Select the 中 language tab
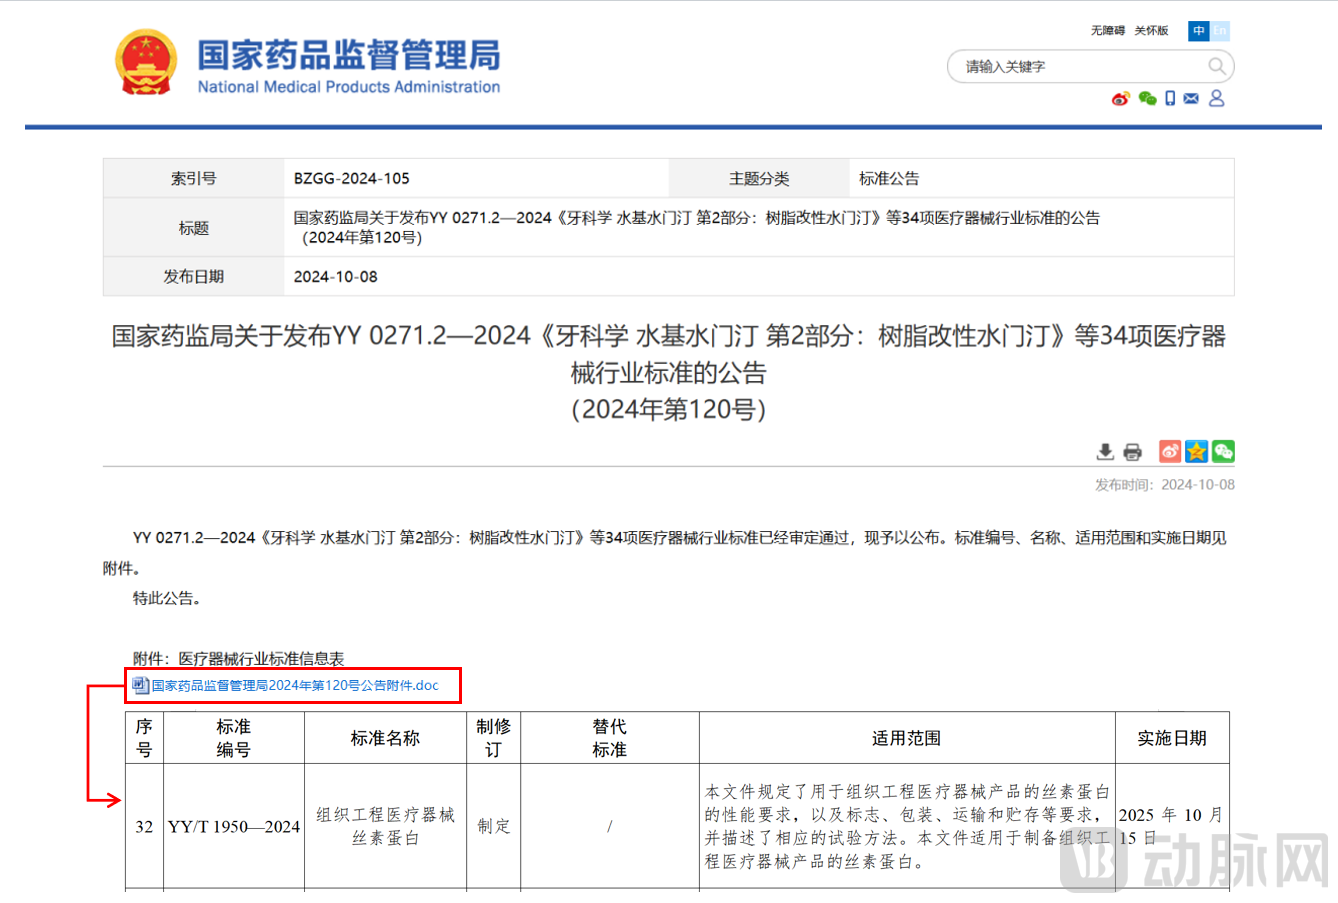This screenshot has width=1338, height=903. (x=1198, y=31)
